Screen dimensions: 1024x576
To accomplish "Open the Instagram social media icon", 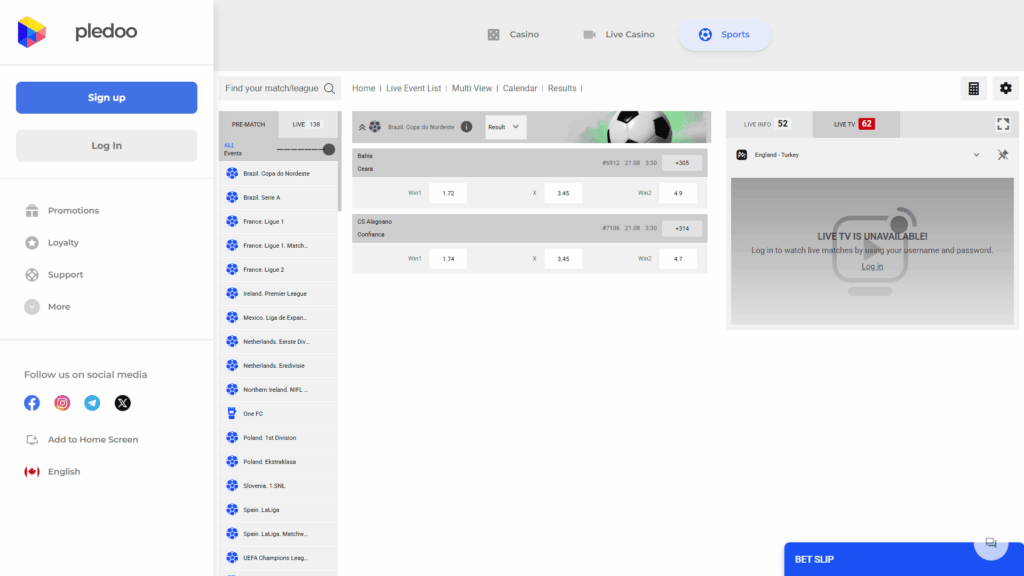I will (x=62, y=403).
